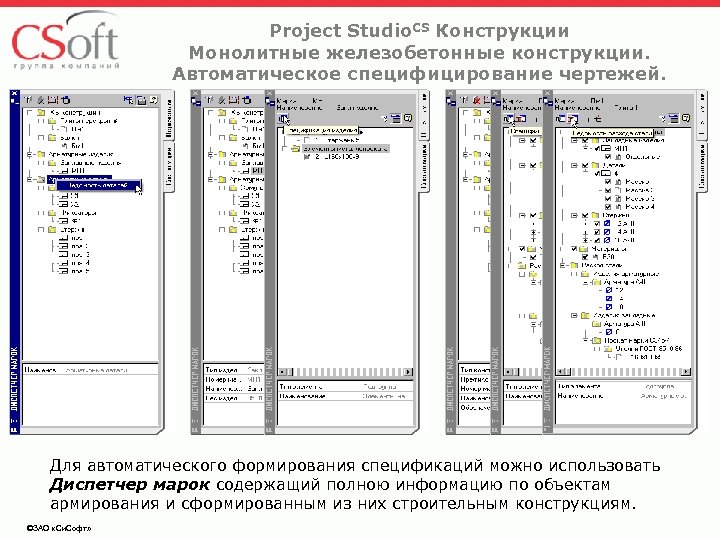This screenshot has width=720, height=540.
Task: Click the help icon in the middle specification panel toolbar
Action: 408,118
